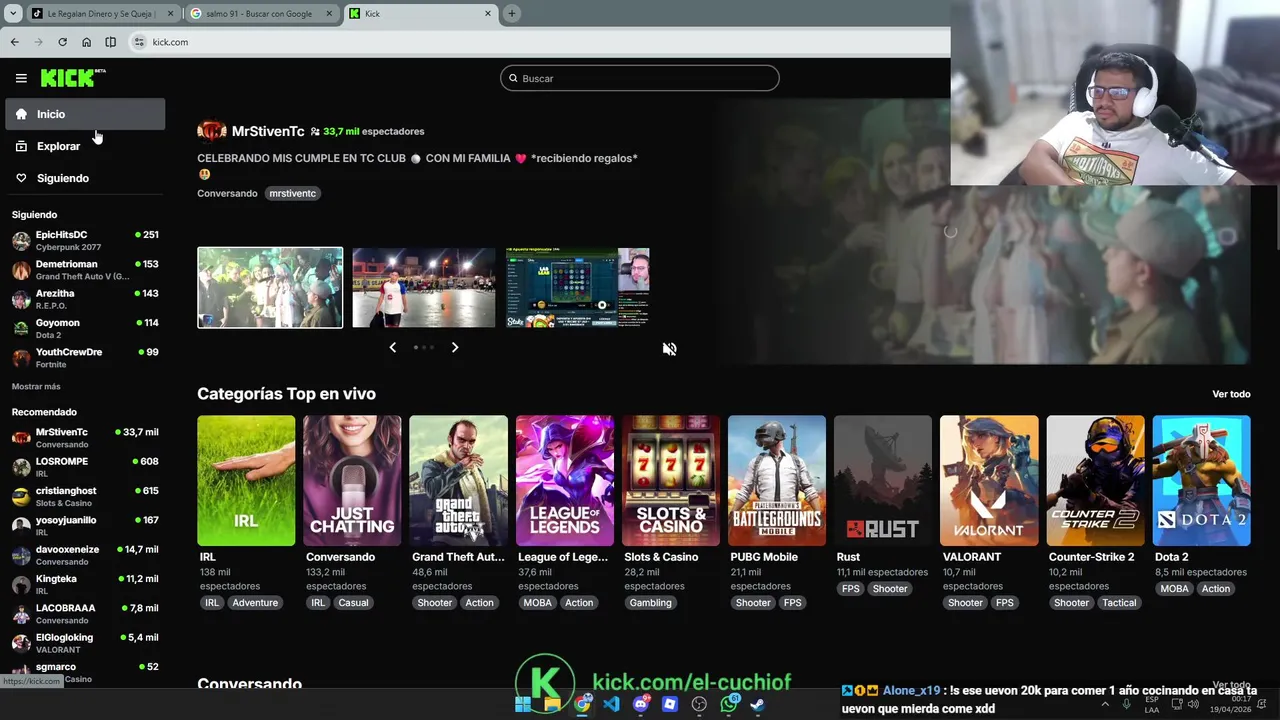The image size is (1280, 720).
Task: Reload the page with the browser refresh icon
Action: [62, 42]
